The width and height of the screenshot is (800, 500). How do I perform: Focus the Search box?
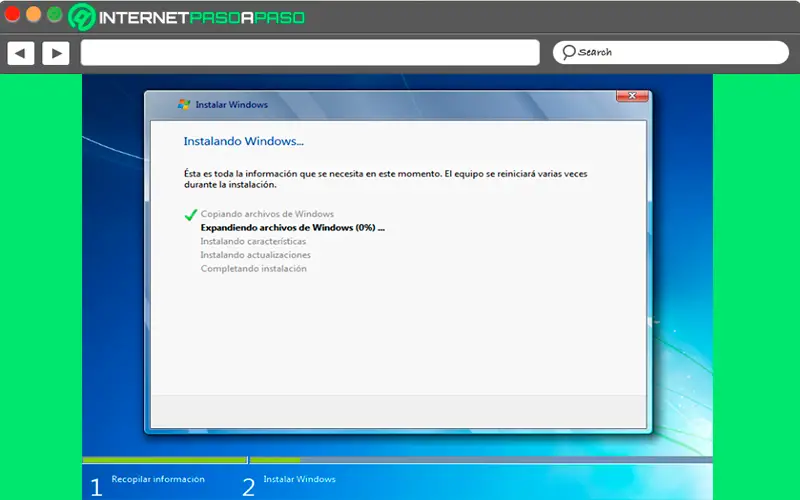tap(671, 52)
